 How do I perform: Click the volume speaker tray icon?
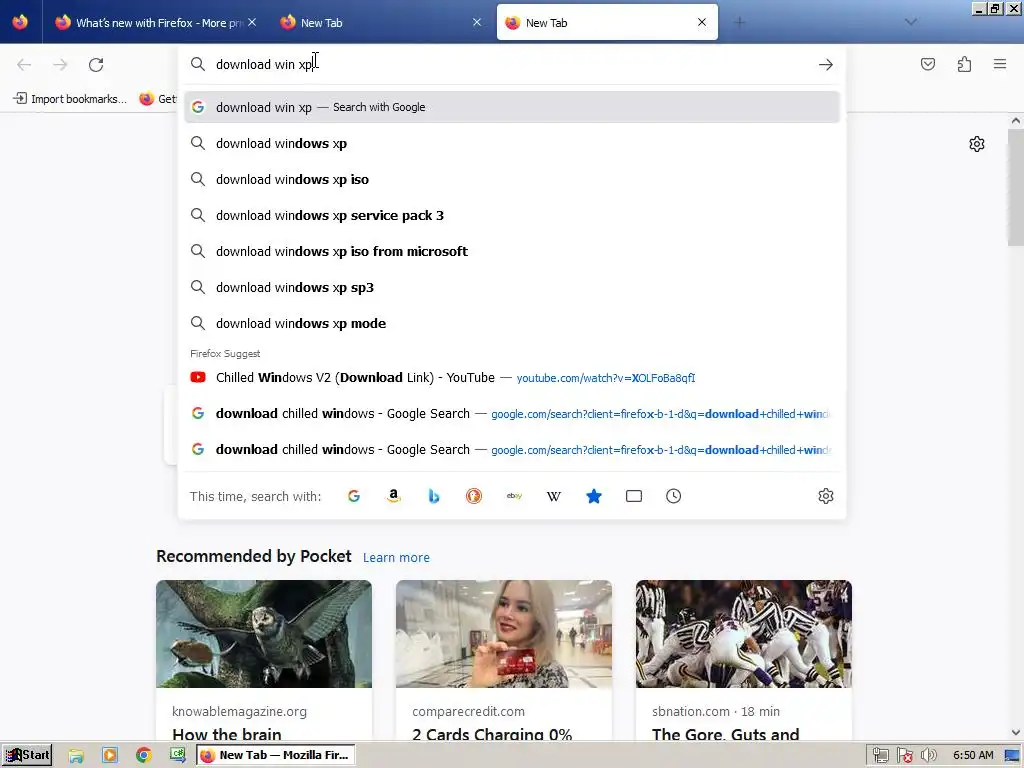click(928, 756)
